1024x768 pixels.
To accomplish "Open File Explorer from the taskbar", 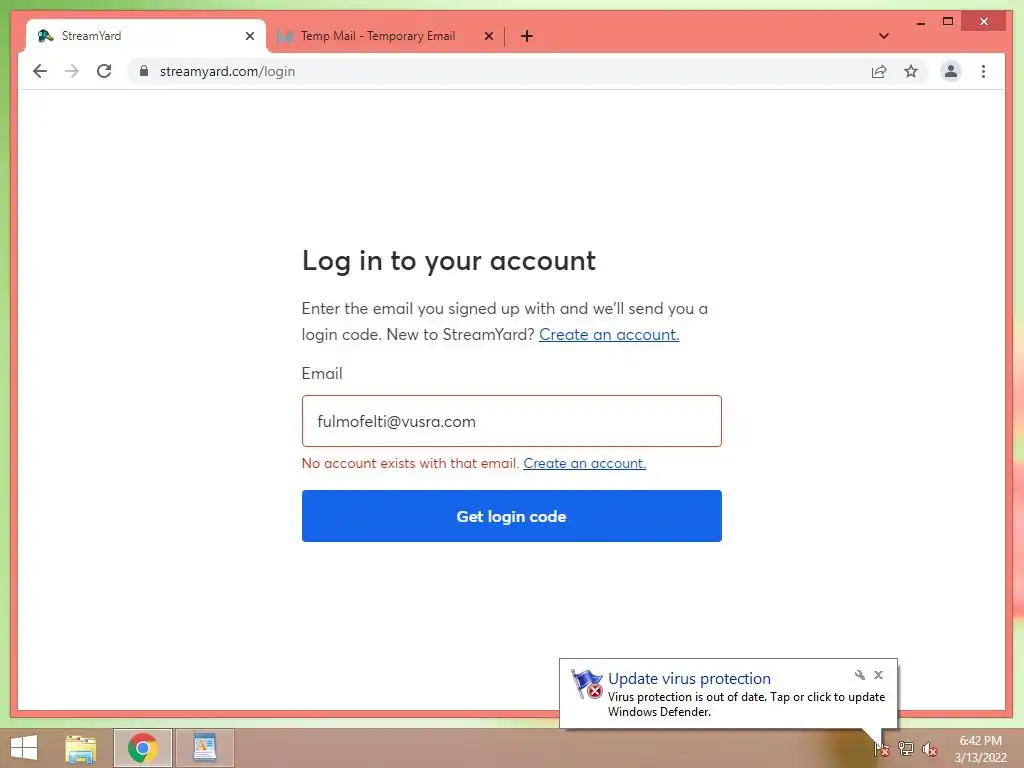I will (81, 748).
